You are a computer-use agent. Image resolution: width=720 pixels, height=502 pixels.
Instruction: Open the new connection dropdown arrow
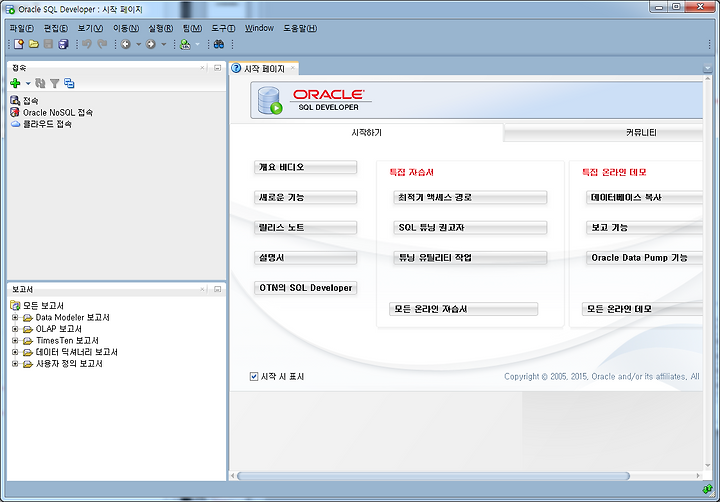28,84
